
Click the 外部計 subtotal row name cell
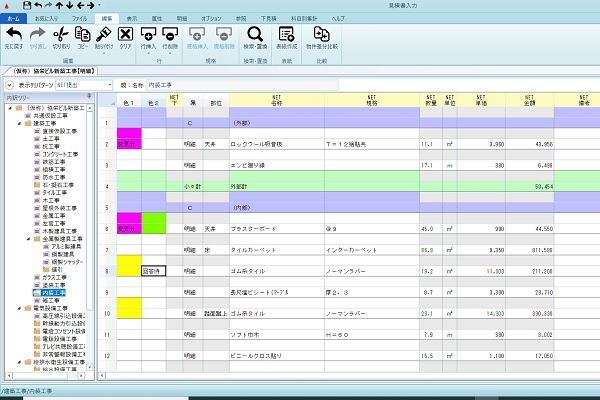point(277,186)
